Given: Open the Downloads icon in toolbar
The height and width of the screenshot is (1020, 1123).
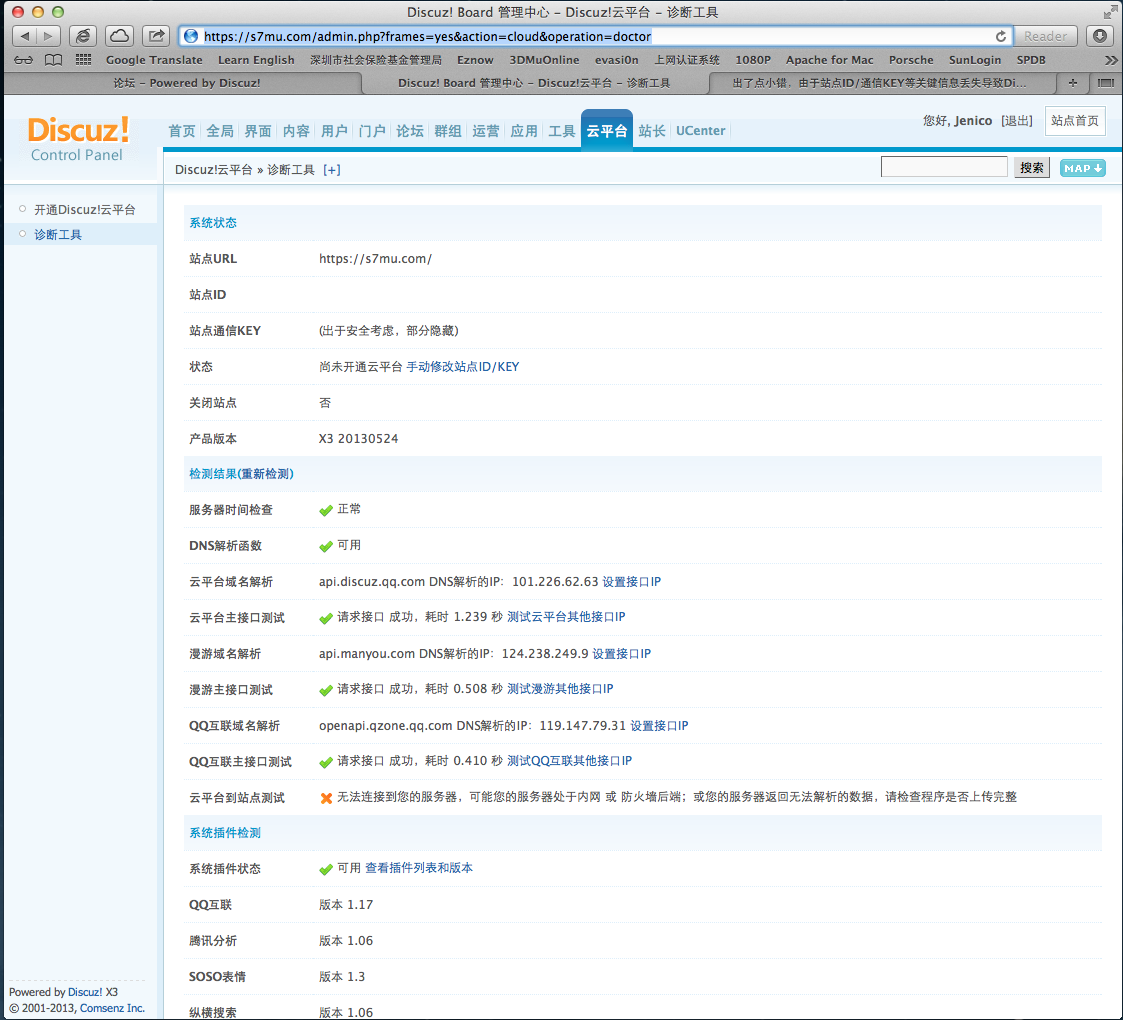Looking at the screenshot, I should 1100,36.
